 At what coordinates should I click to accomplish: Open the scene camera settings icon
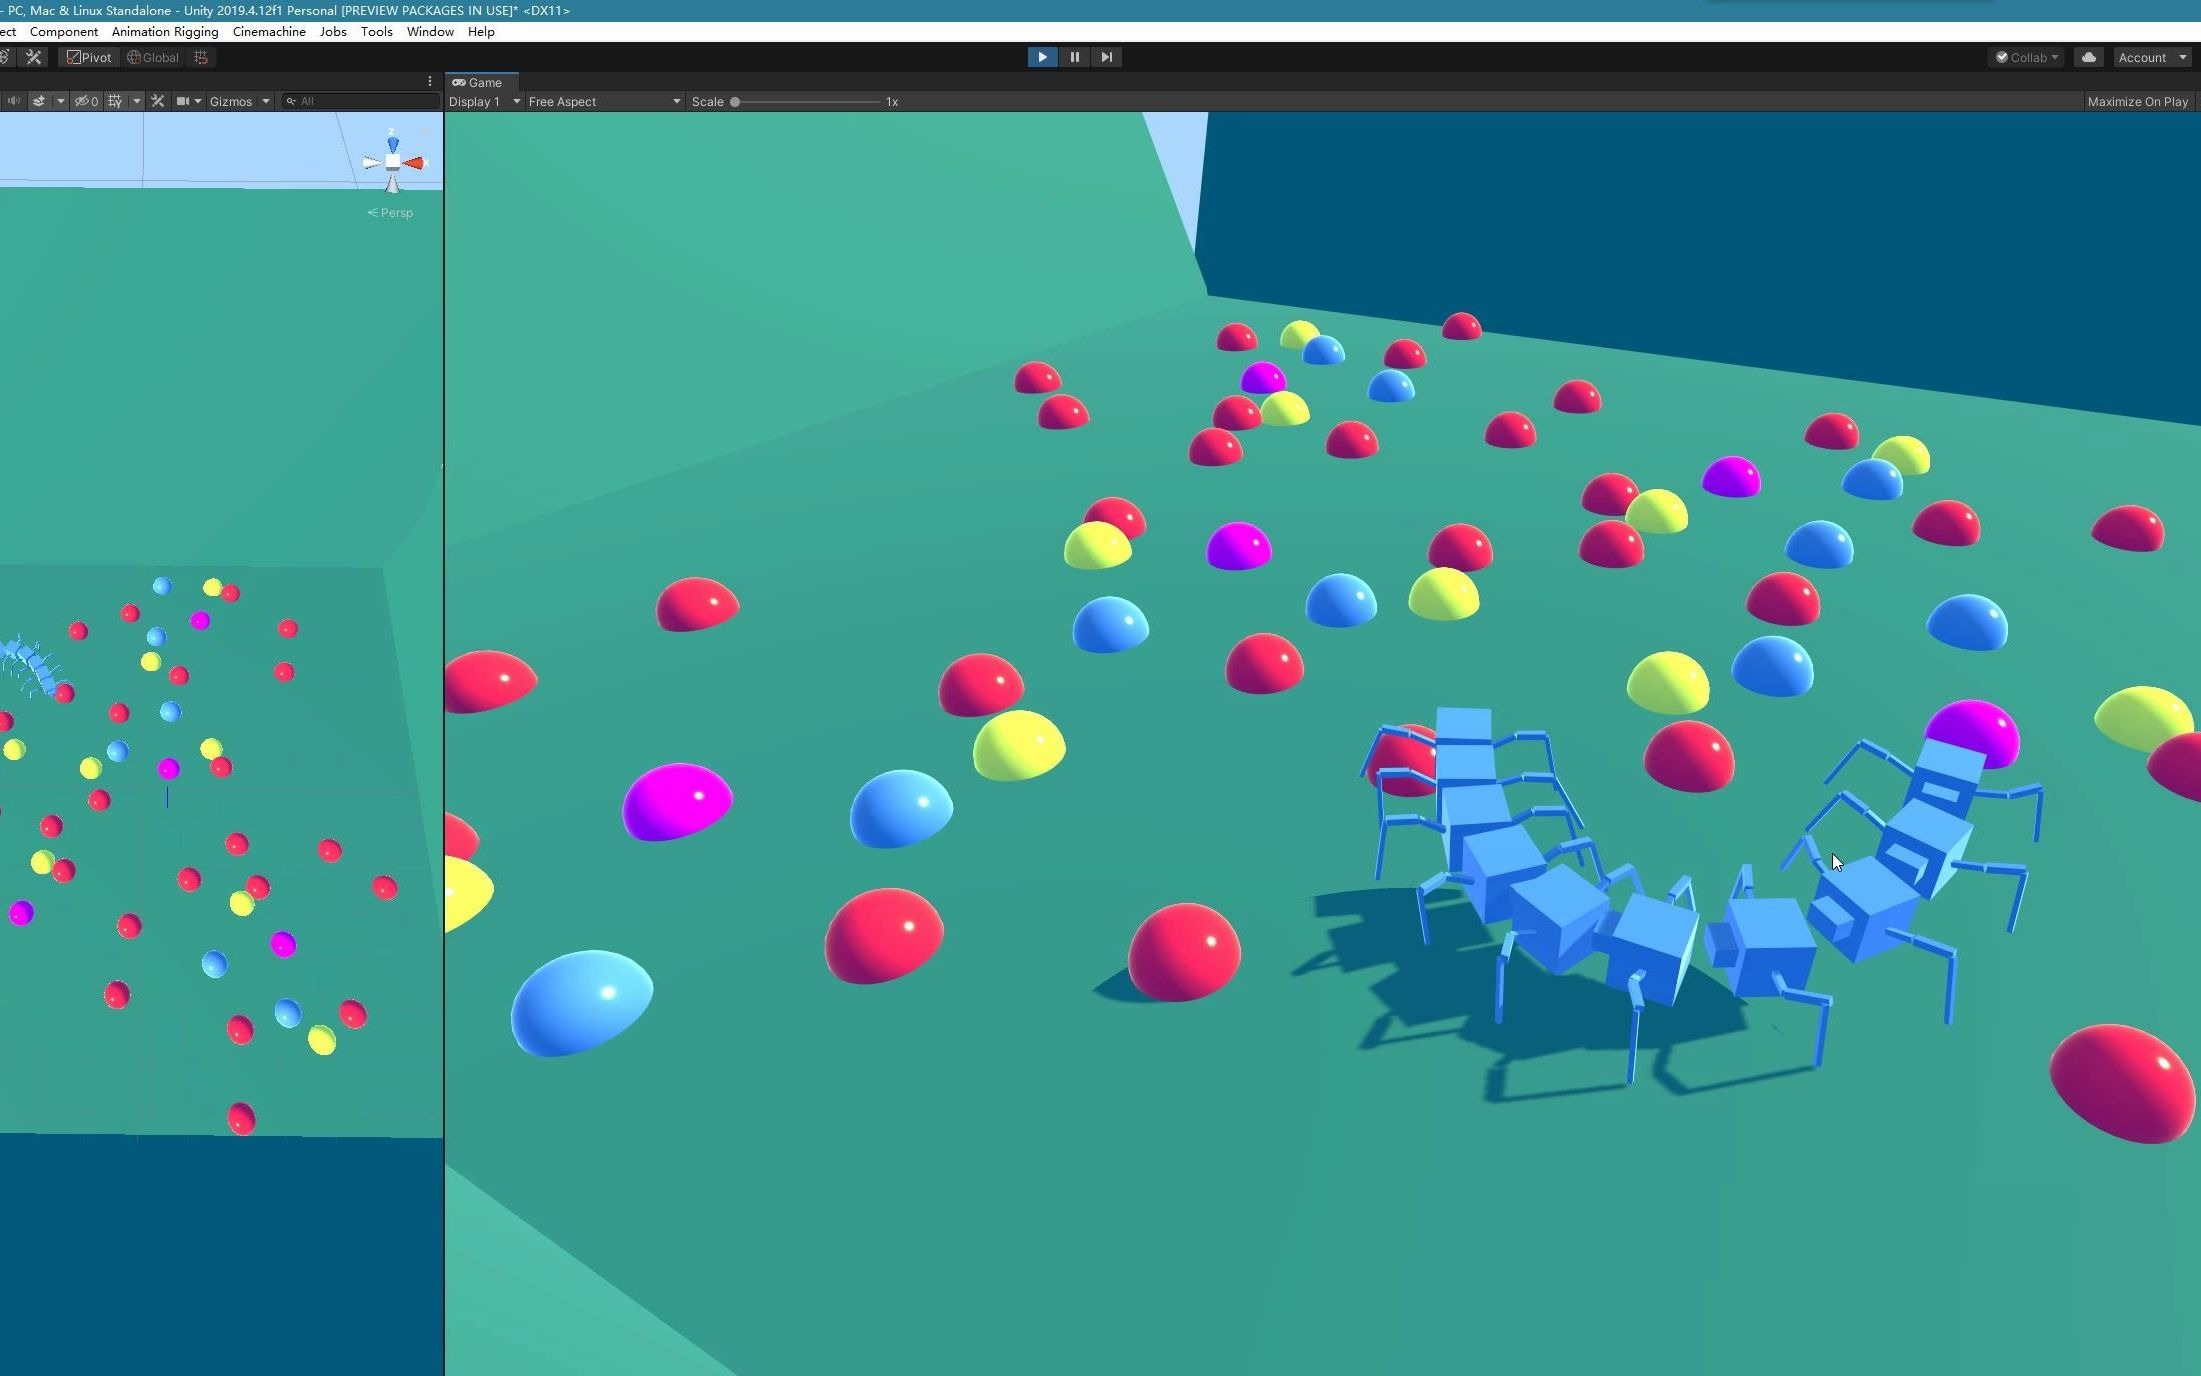(184, 100)
